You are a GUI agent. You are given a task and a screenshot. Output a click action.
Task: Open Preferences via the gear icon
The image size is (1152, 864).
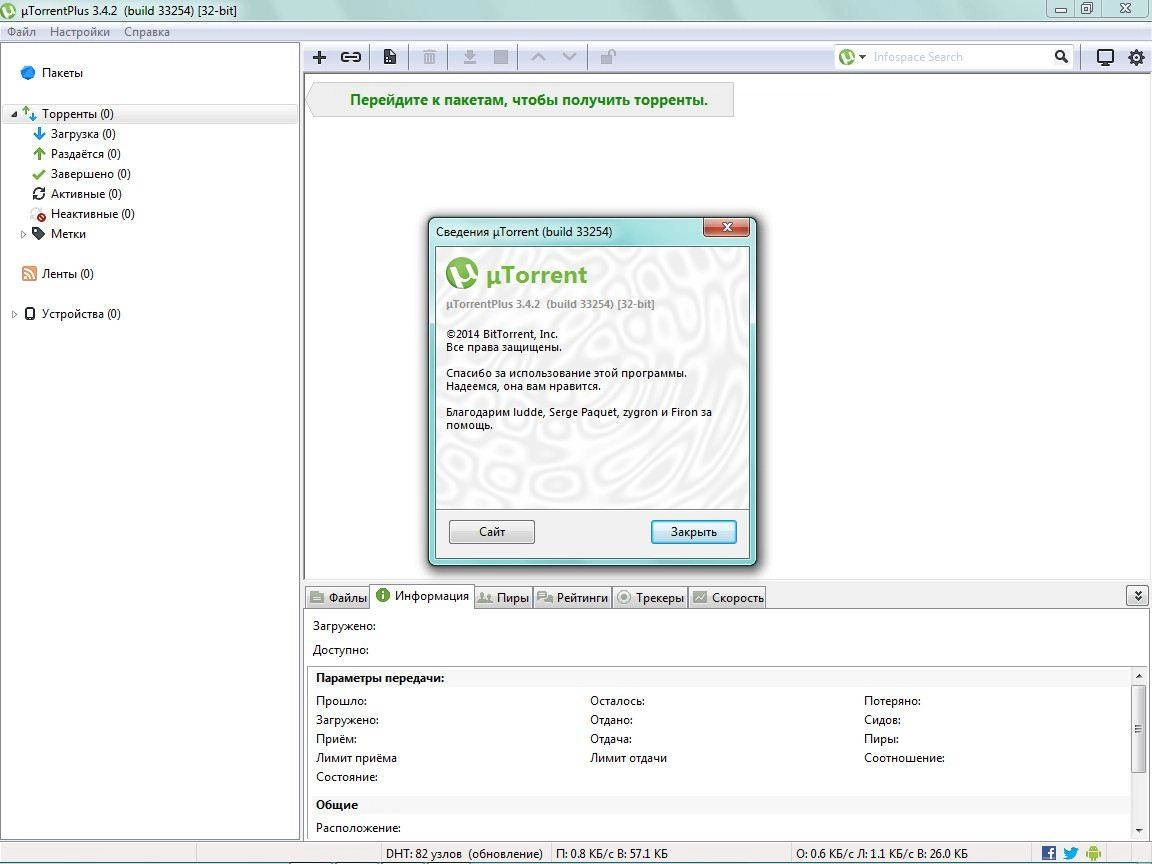[x=1137, y=57]
